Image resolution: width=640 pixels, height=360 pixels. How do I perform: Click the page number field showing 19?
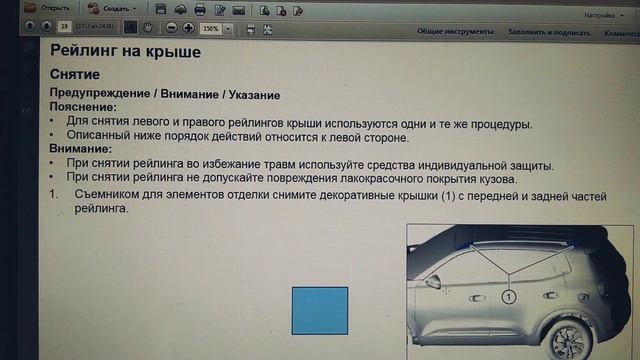click(x=64, y=27)
